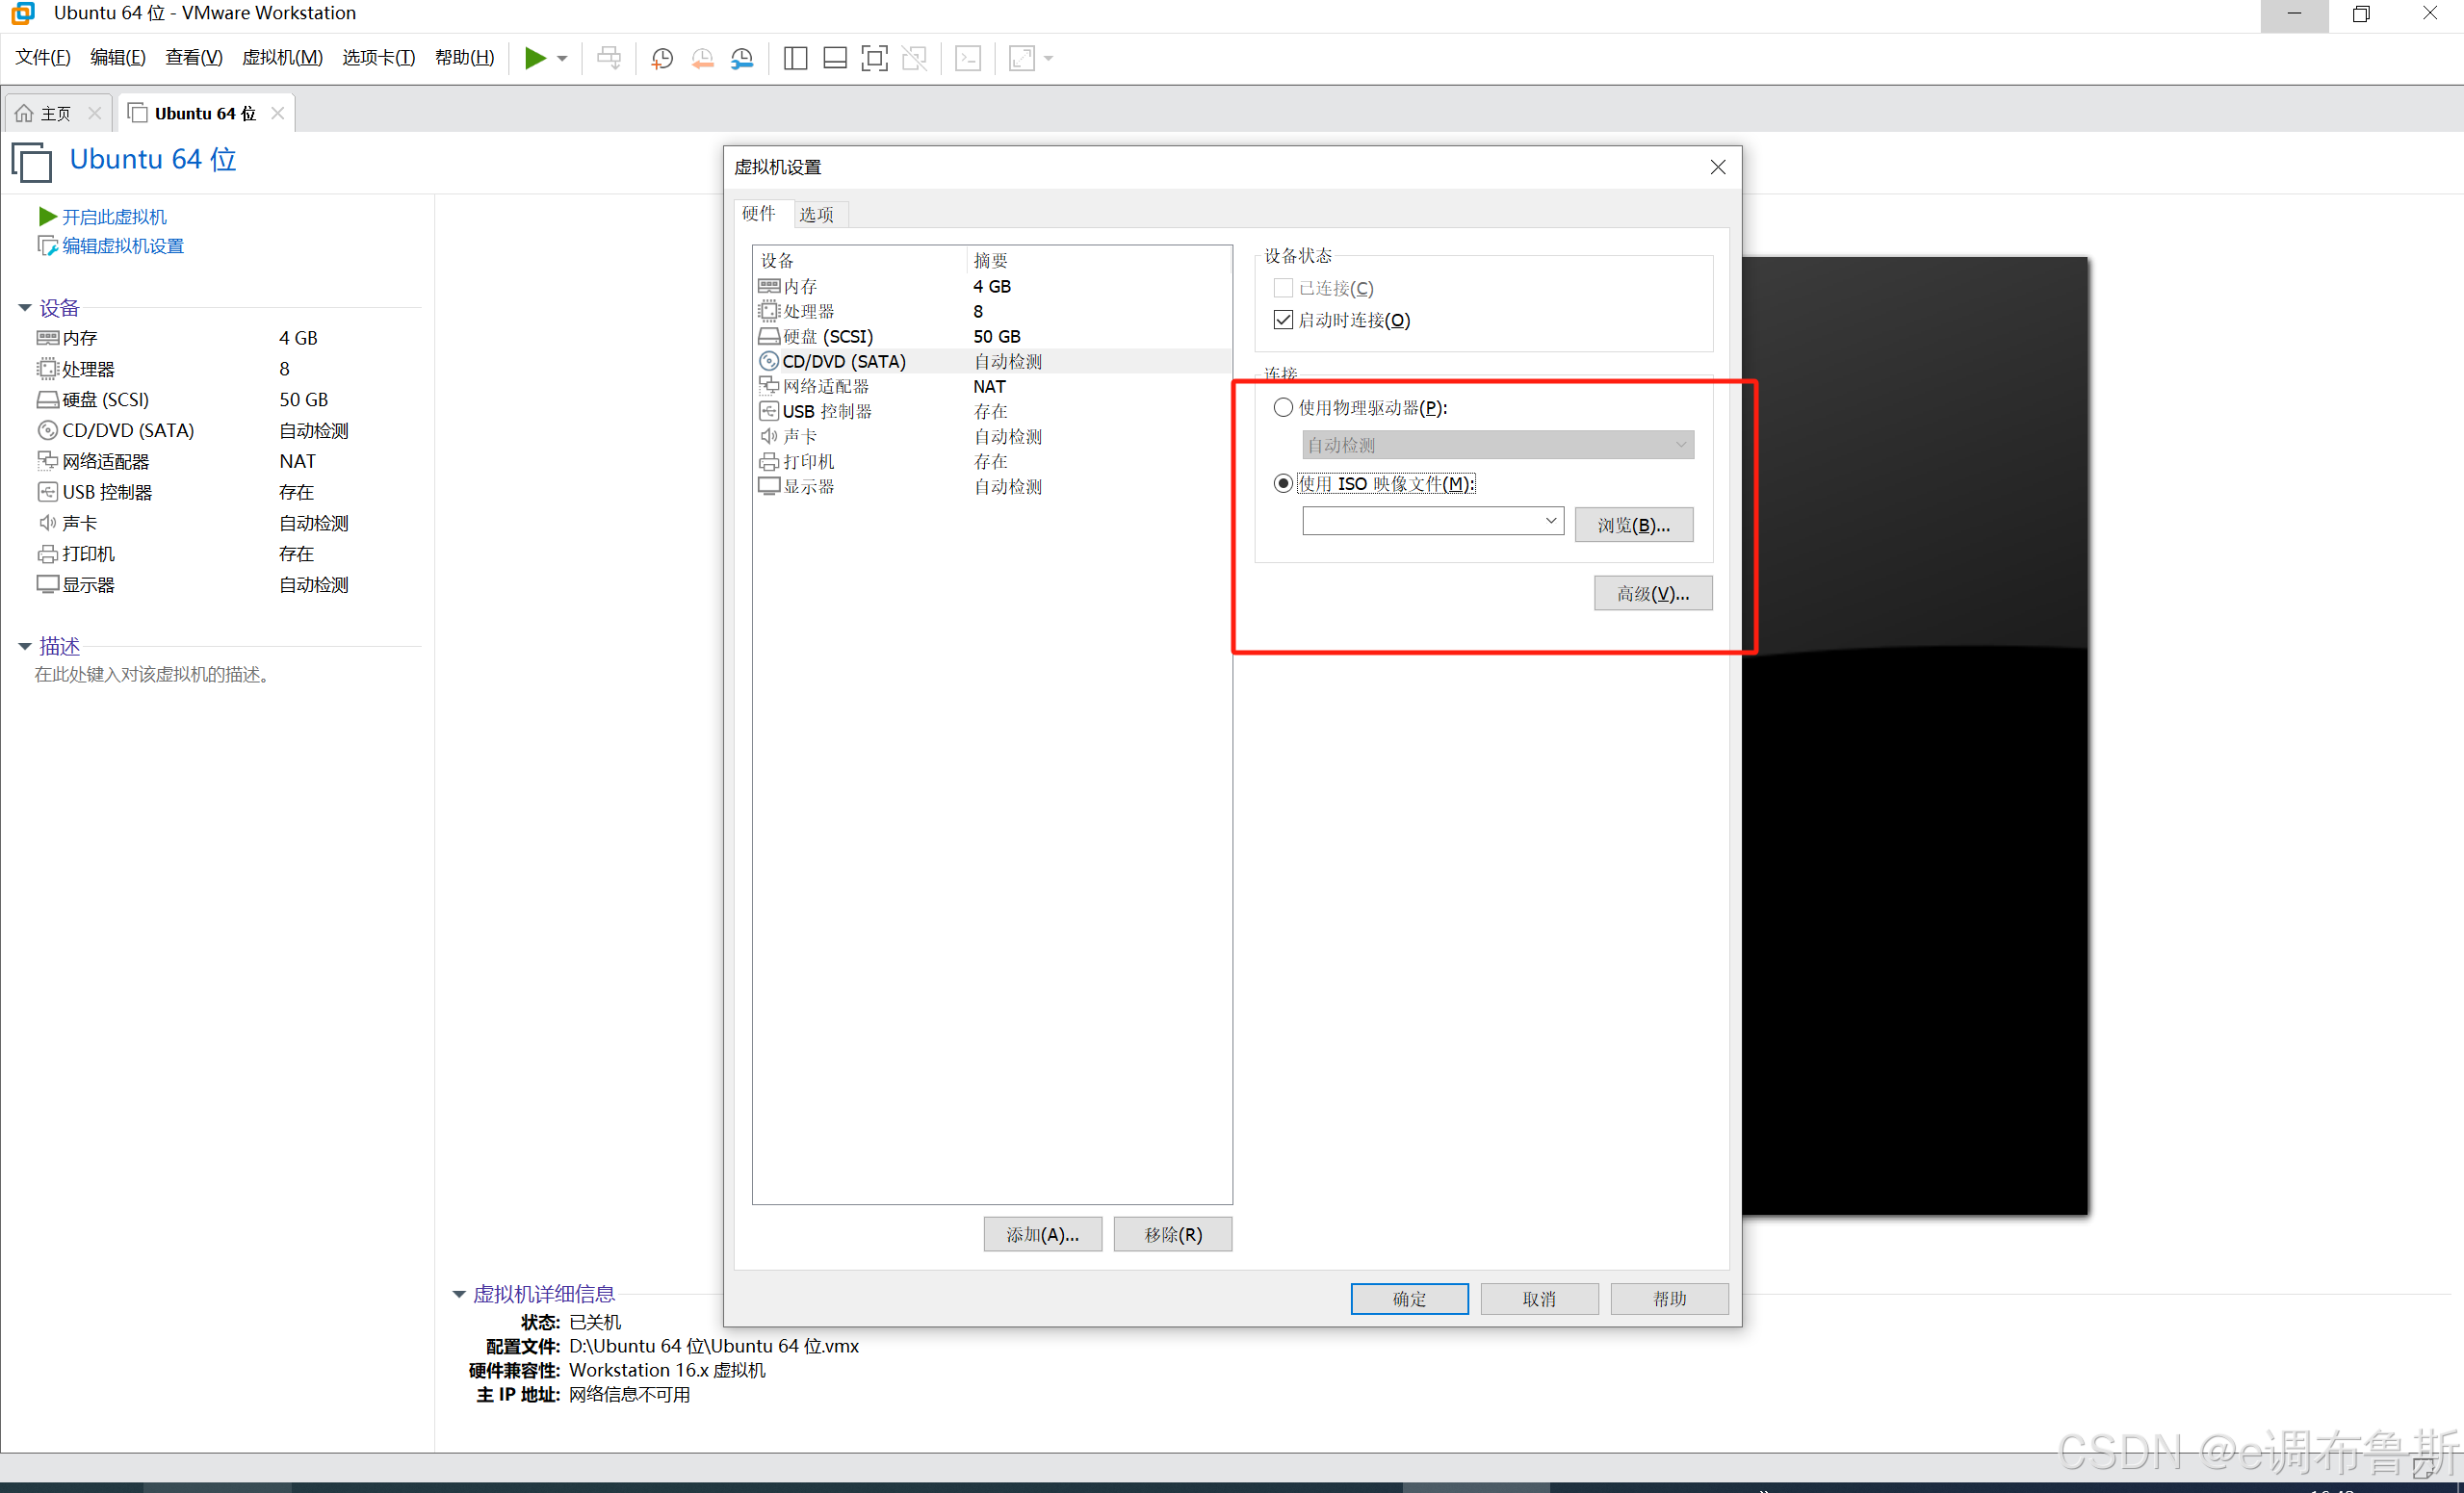This screenshot has height=1493, width=2464.
Task: Click 开启此虚拟机 link
Action: [x=114, y=216]
